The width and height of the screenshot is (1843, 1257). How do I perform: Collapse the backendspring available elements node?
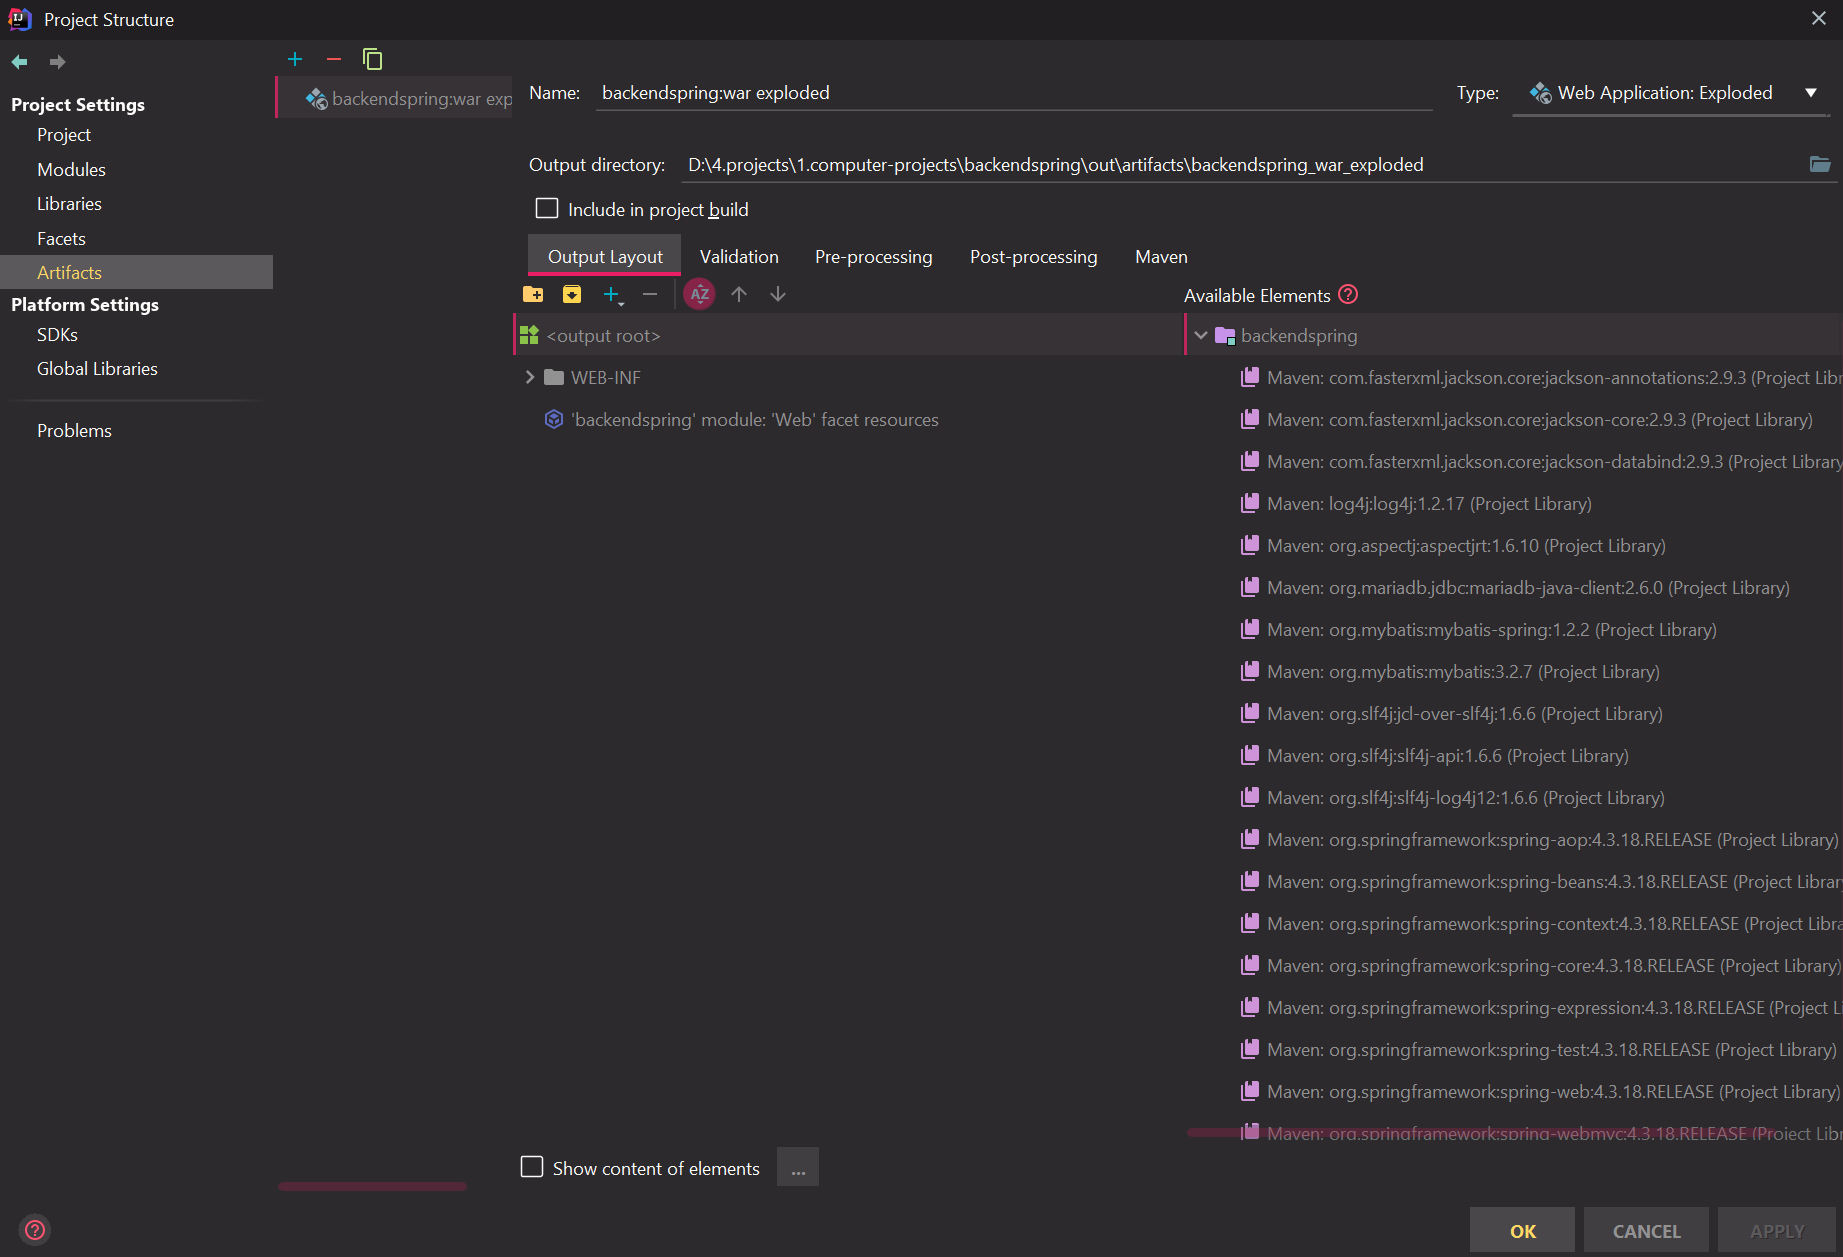pyautogui.click(x=1201, y=335)
